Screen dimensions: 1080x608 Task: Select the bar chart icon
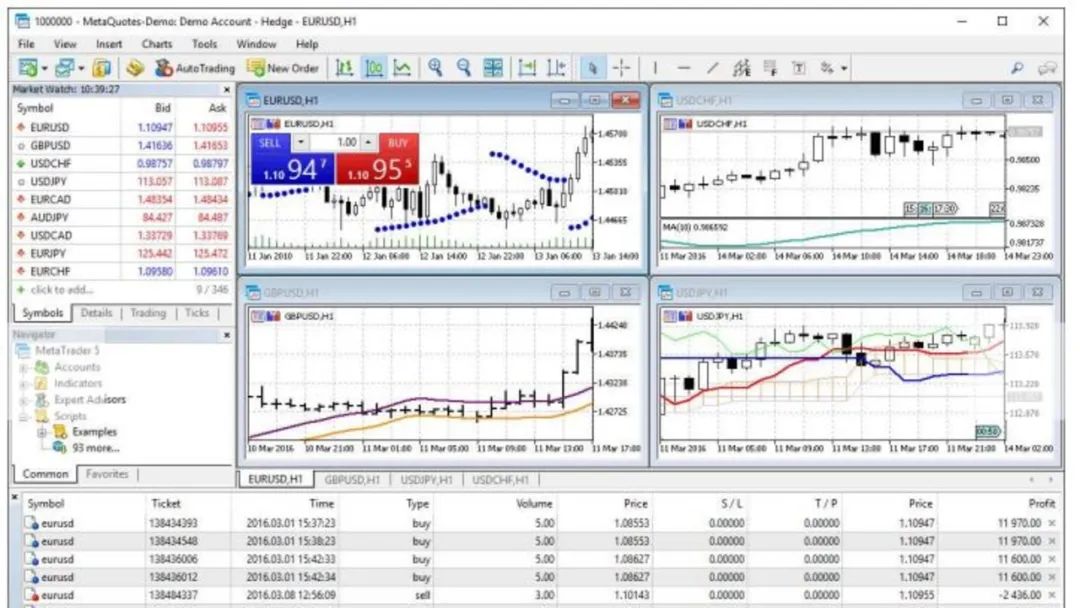(x=344, y=68)
